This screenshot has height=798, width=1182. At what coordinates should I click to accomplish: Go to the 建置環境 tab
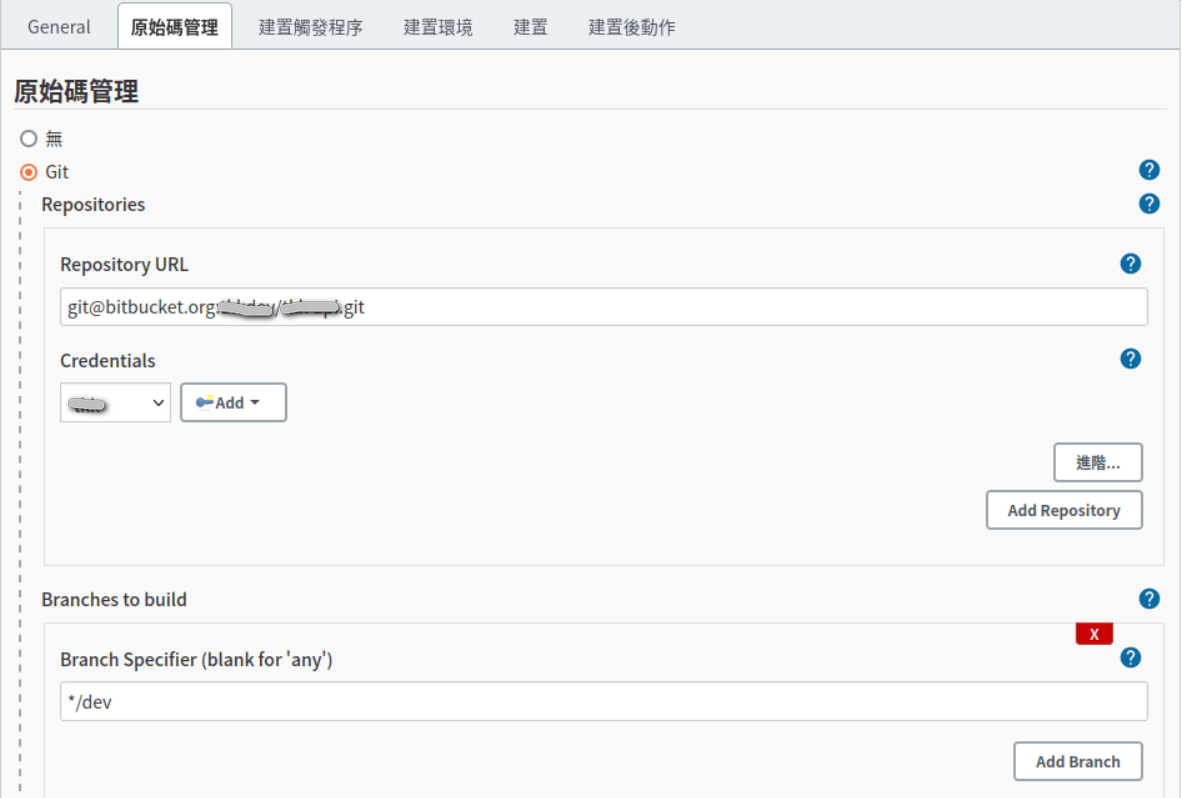(438, 27)
